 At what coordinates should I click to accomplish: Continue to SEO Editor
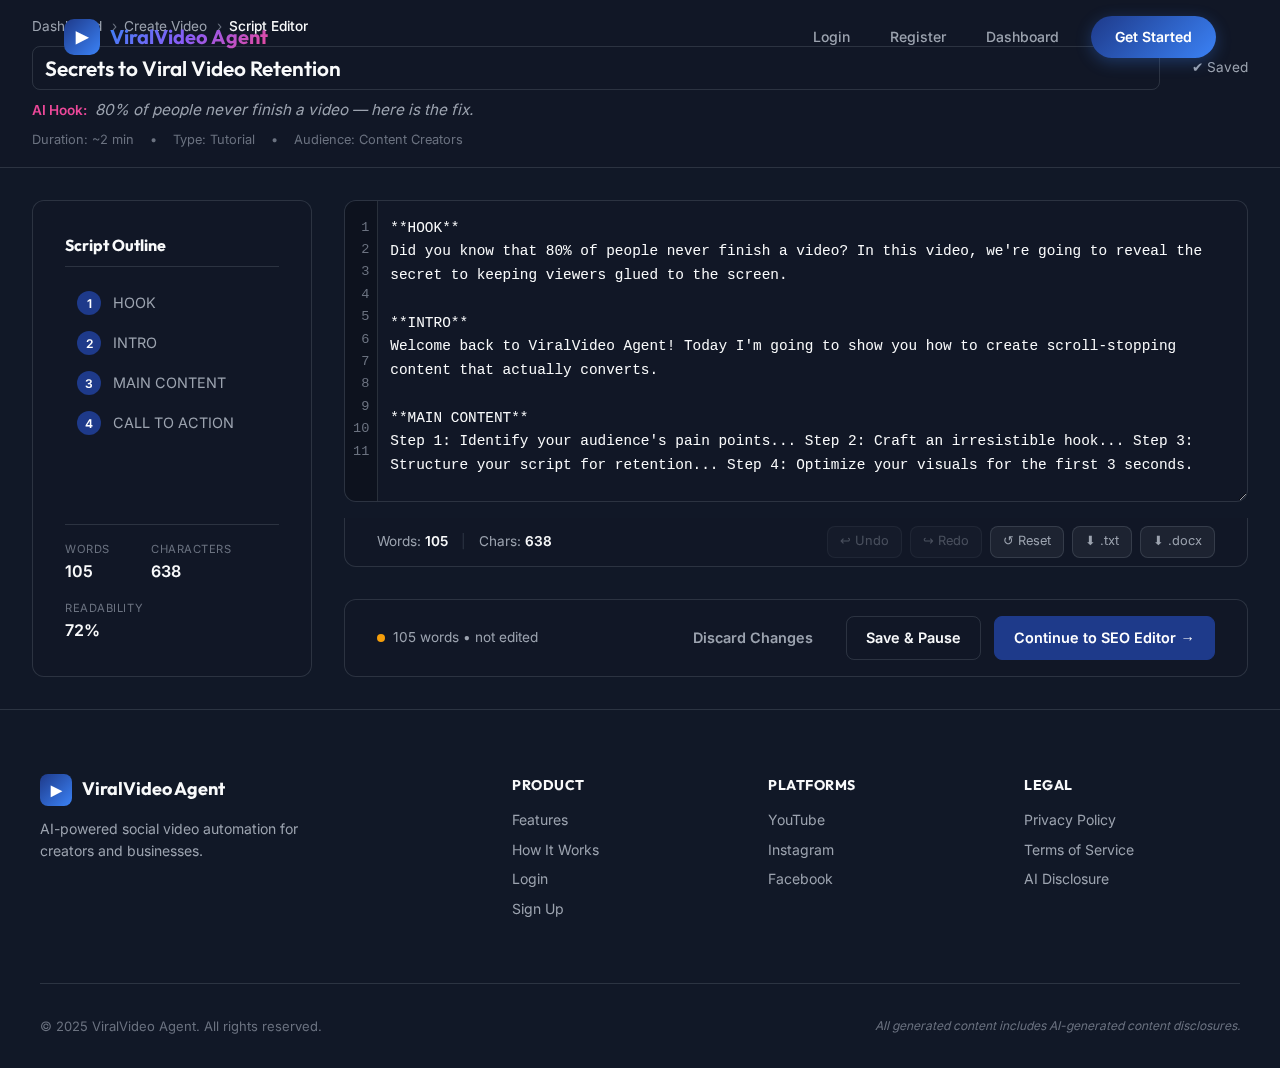[x=1104, y=638]
